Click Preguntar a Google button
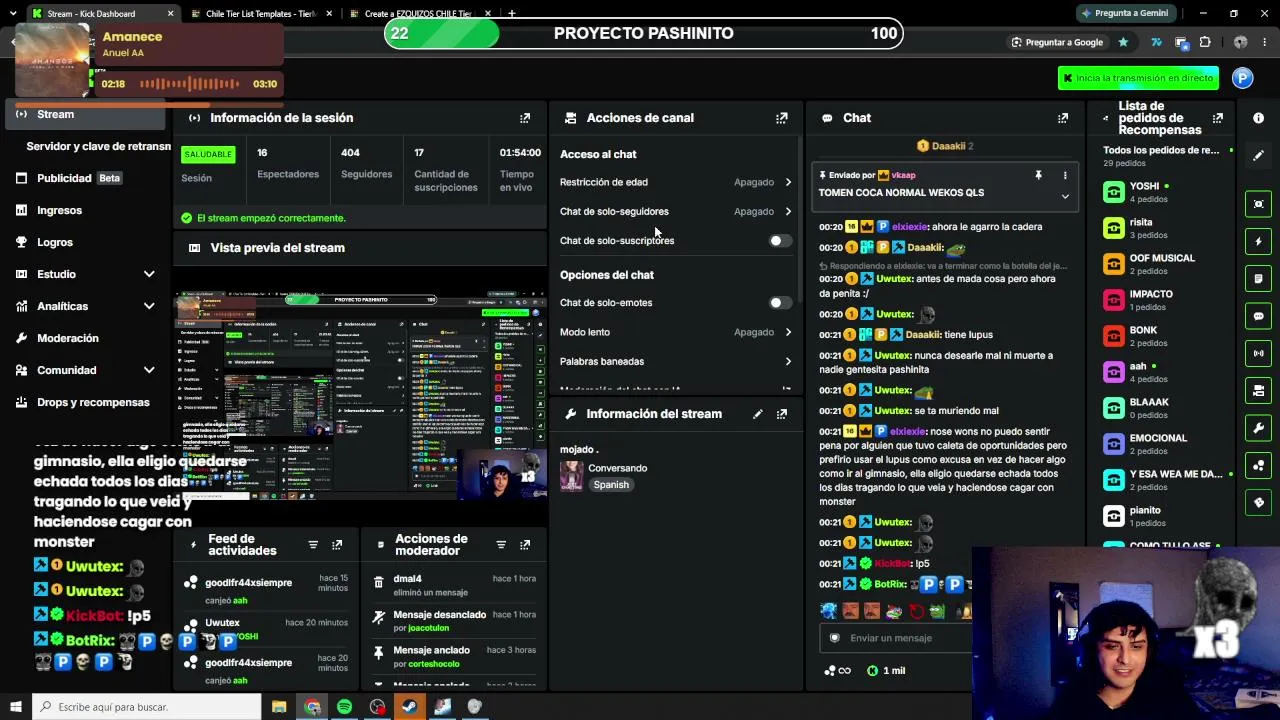The image size is (1280, 720). point(1057,42)
